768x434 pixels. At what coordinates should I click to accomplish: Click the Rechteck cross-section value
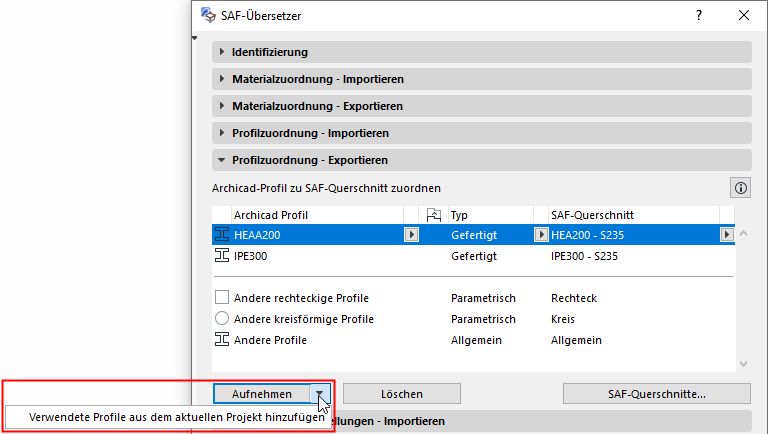click(574, 298)
